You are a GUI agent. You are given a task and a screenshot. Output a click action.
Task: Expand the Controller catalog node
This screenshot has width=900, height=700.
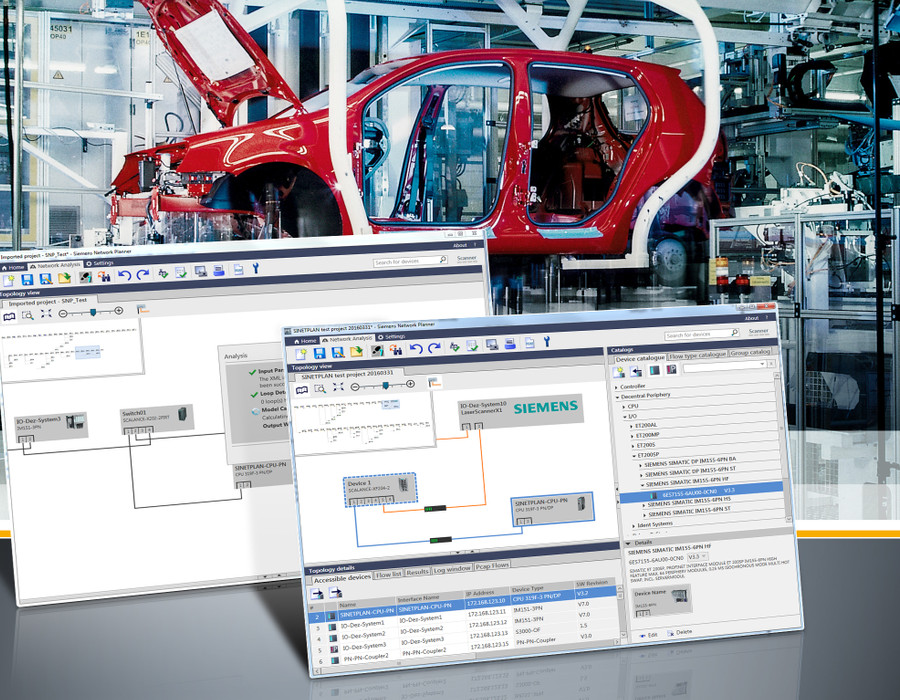coord(615,386)
